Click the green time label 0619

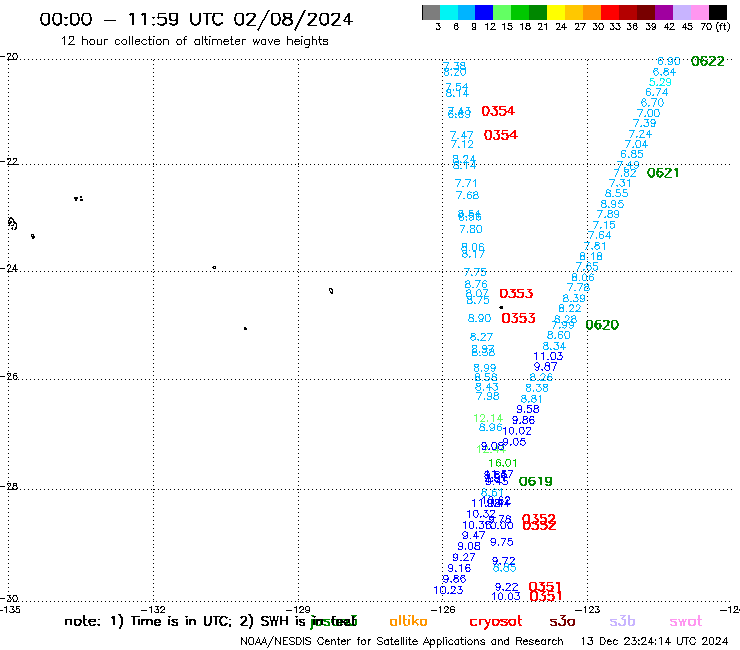click(535, 481)
